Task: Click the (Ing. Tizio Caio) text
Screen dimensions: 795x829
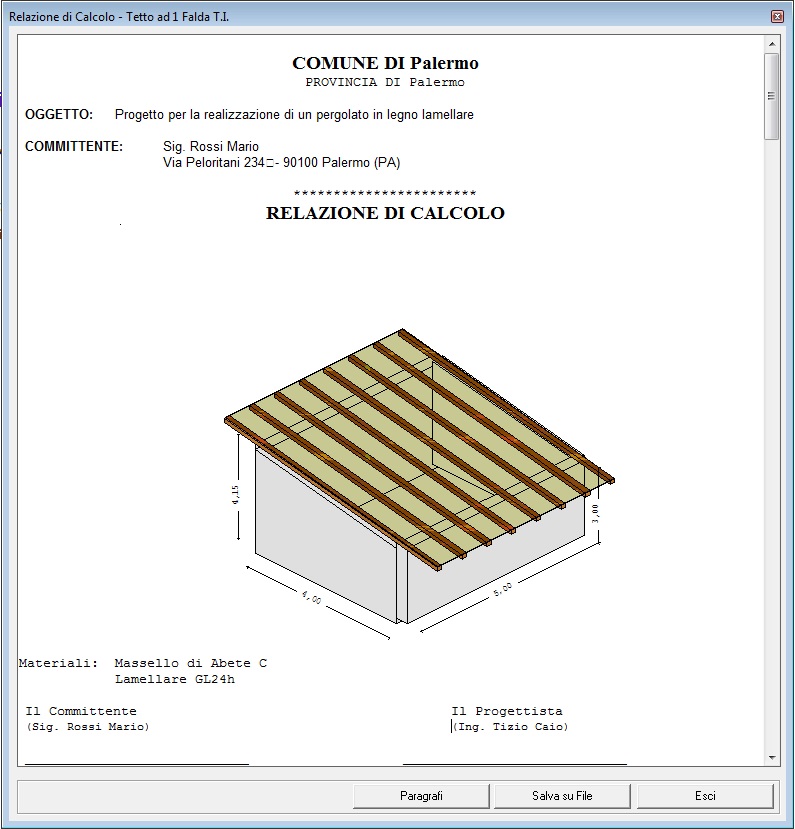Action: coord(511,727)
